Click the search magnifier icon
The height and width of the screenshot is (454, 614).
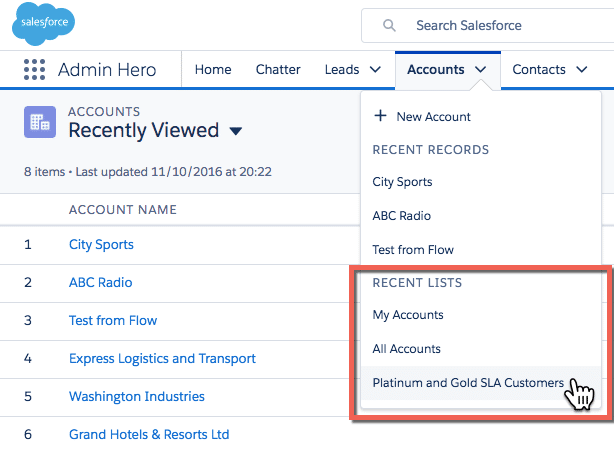[x=389, y=25]
